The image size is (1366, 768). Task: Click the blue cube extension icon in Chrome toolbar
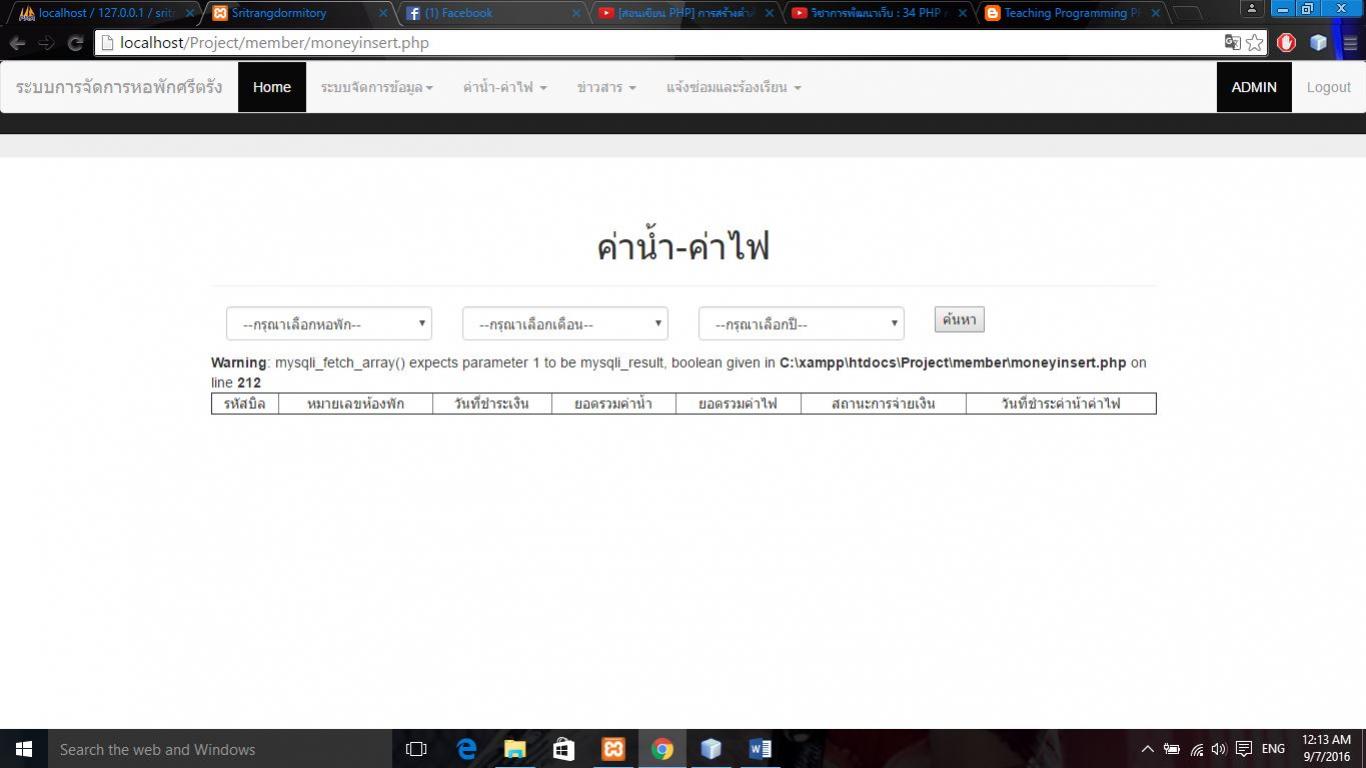click(x=1318, y=43)
